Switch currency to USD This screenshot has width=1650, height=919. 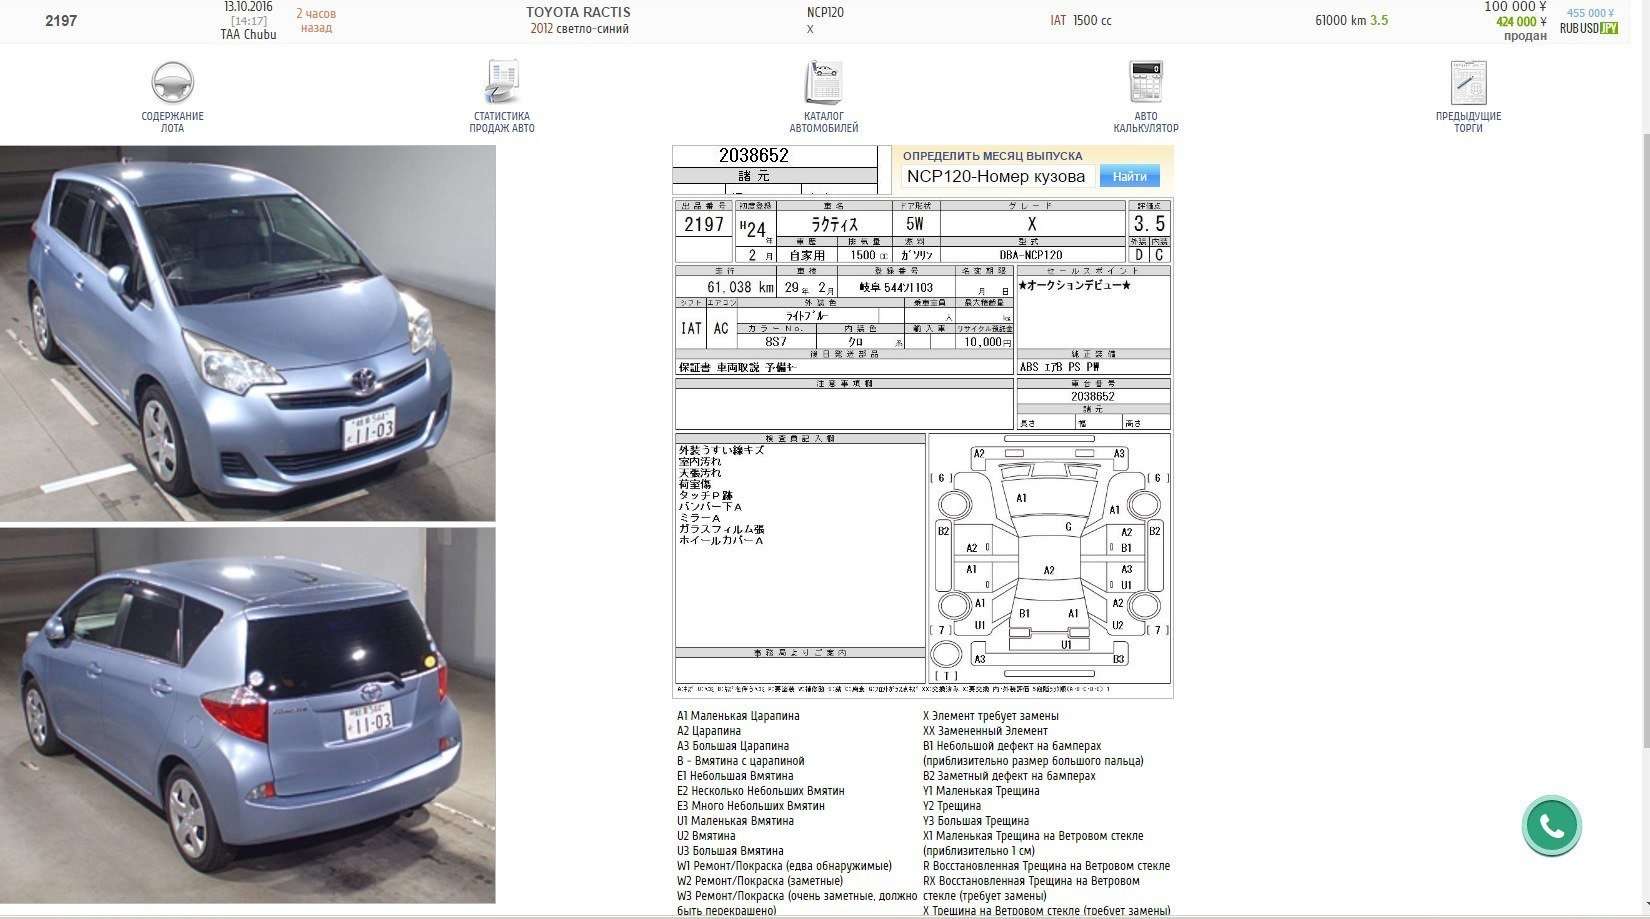[1588, 28]
